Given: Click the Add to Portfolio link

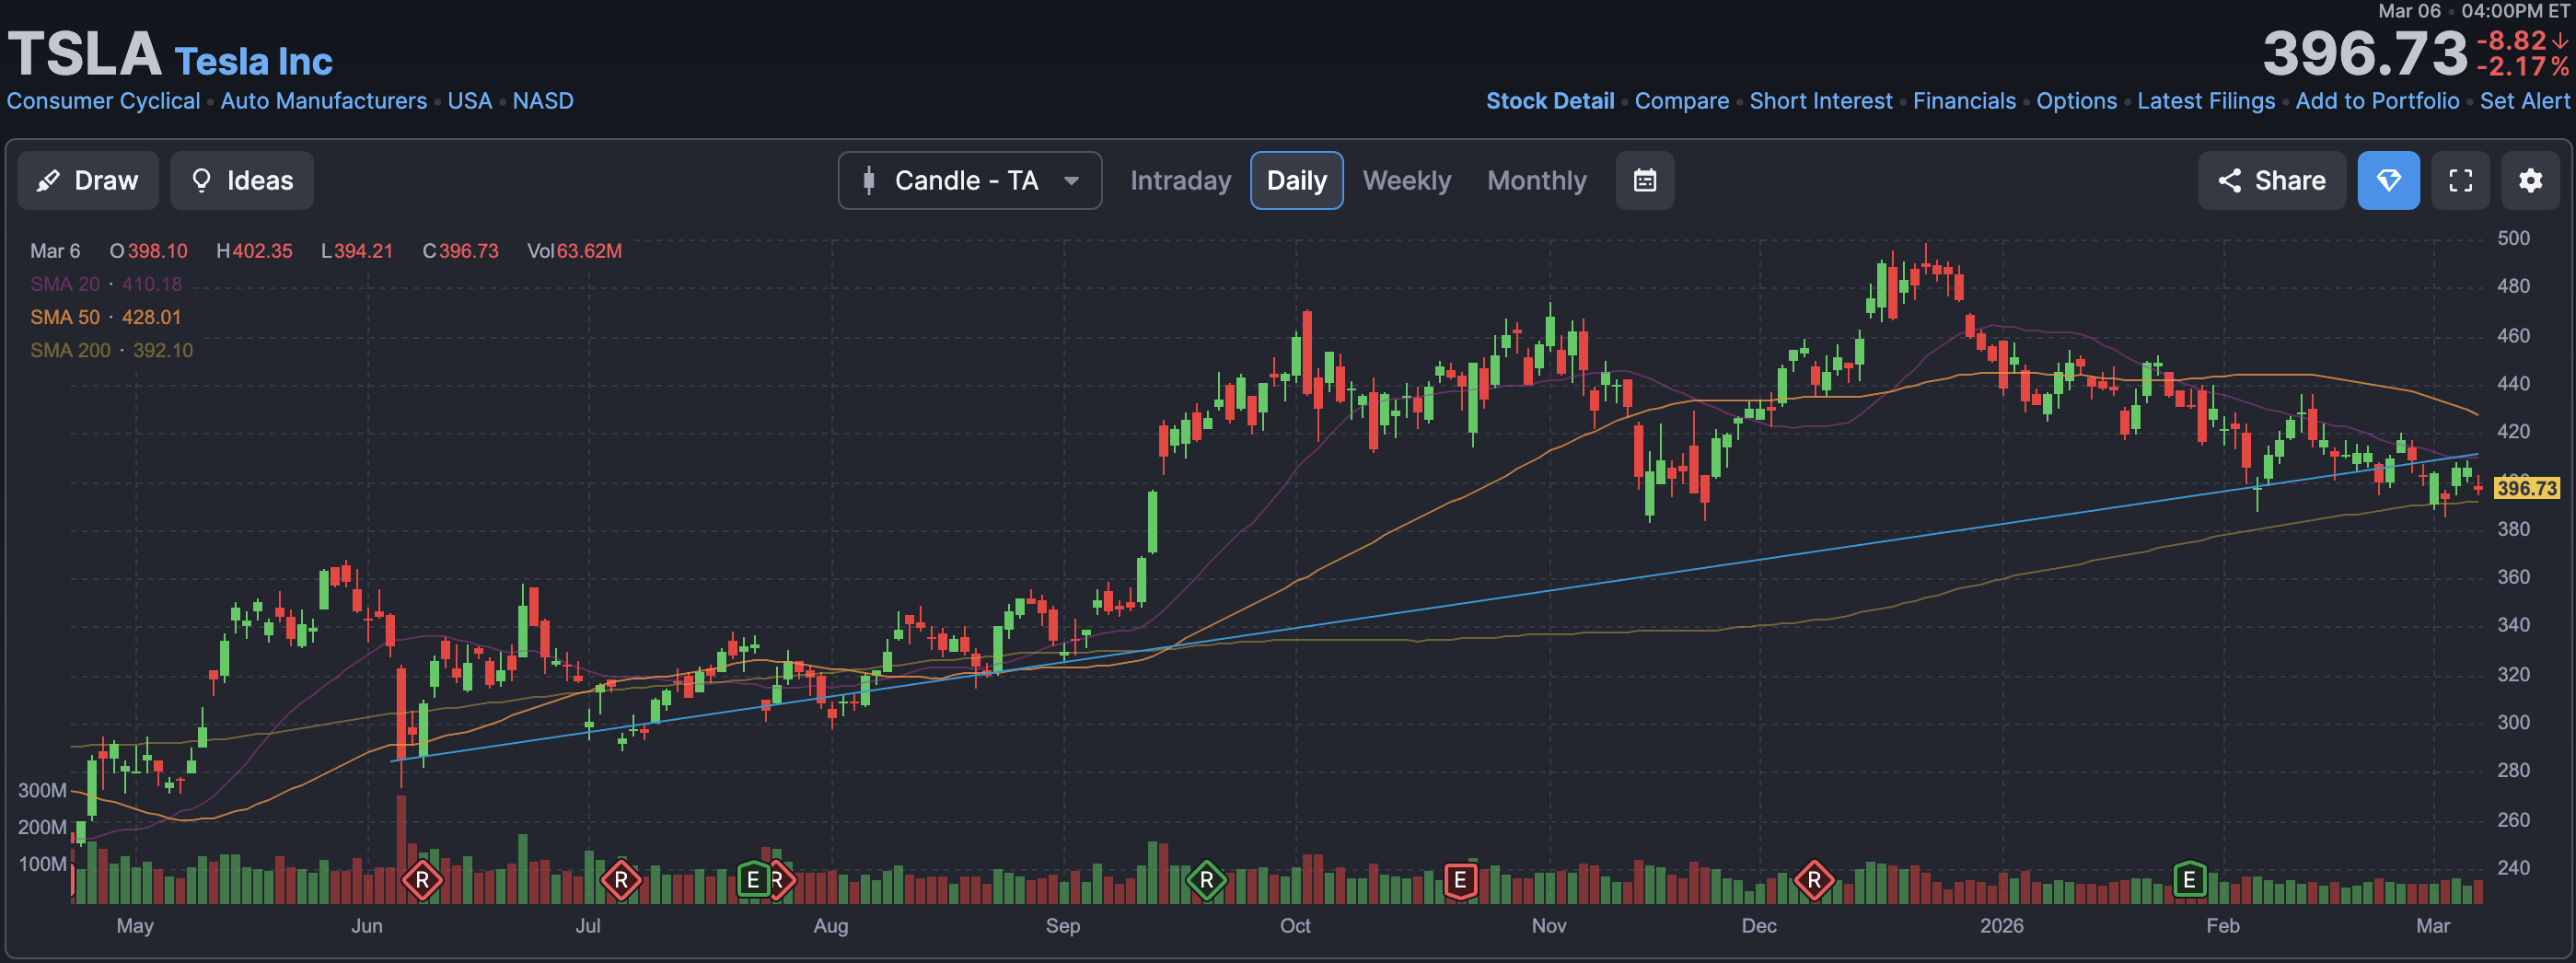Looking at the screenshot, I should (2377, 101).
